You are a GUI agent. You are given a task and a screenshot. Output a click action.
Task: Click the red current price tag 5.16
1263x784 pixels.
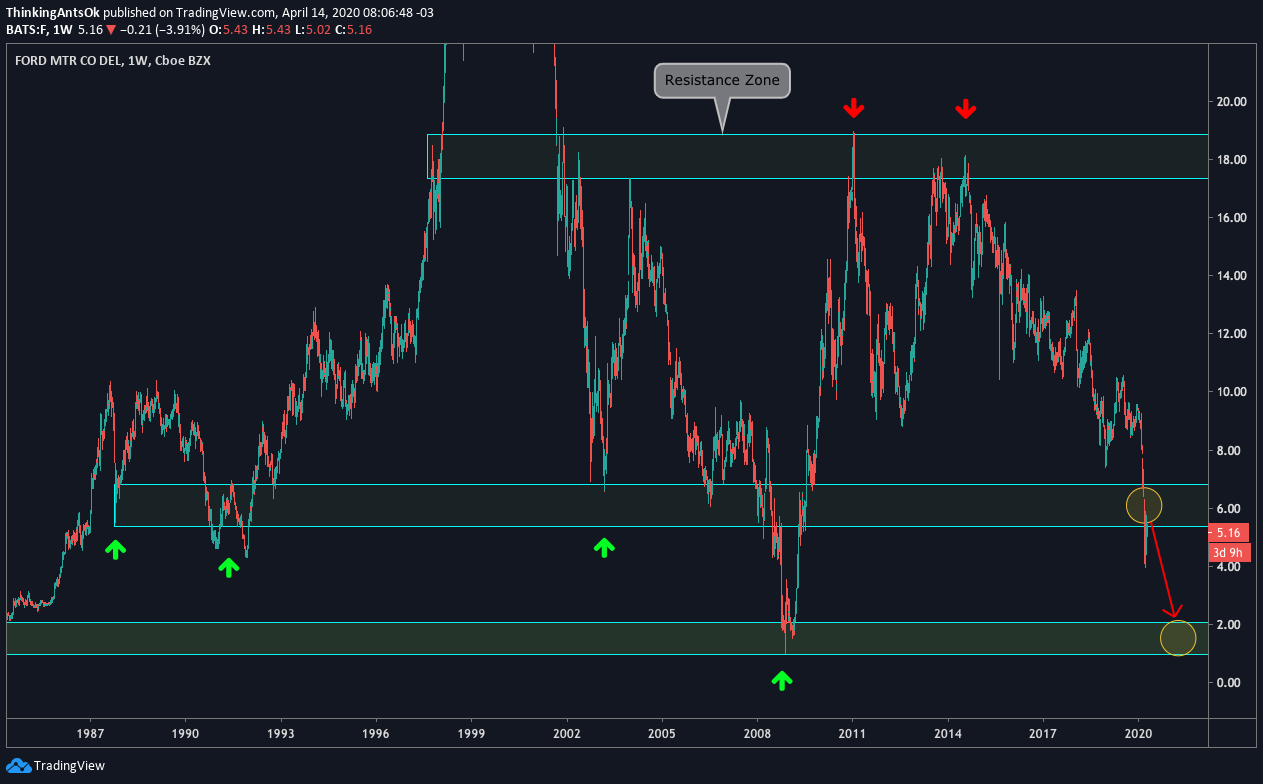pos(1226,533)
